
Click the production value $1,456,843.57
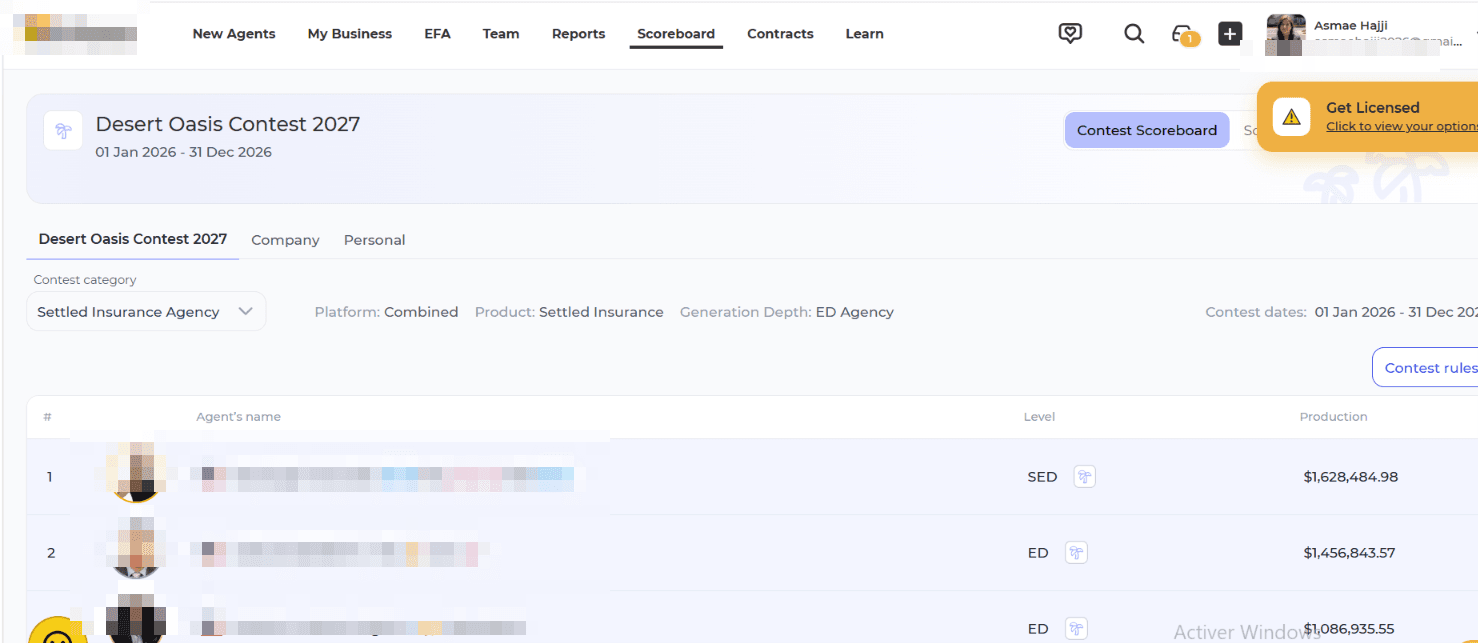coord(1349,553)
